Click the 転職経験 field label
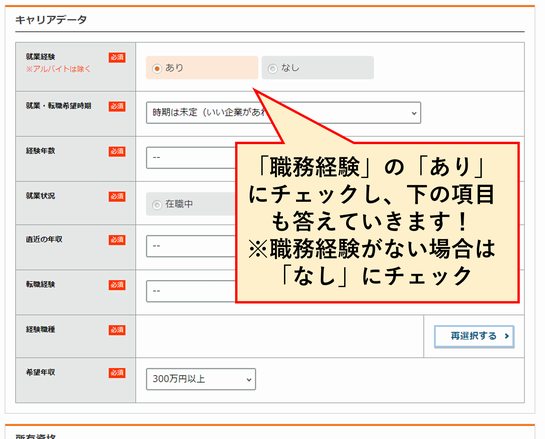The height and width of the screenshot is (439, 545). 40,284
